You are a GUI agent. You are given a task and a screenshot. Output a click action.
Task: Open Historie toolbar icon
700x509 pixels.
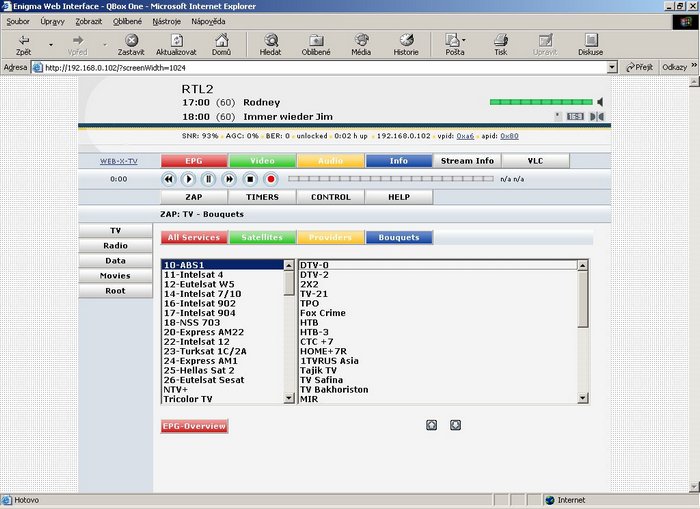click(406, 40)
